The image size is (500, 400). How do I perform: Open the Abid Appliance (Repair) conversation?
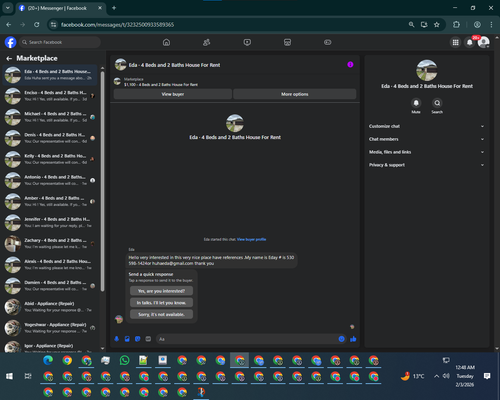coord(50,307)
